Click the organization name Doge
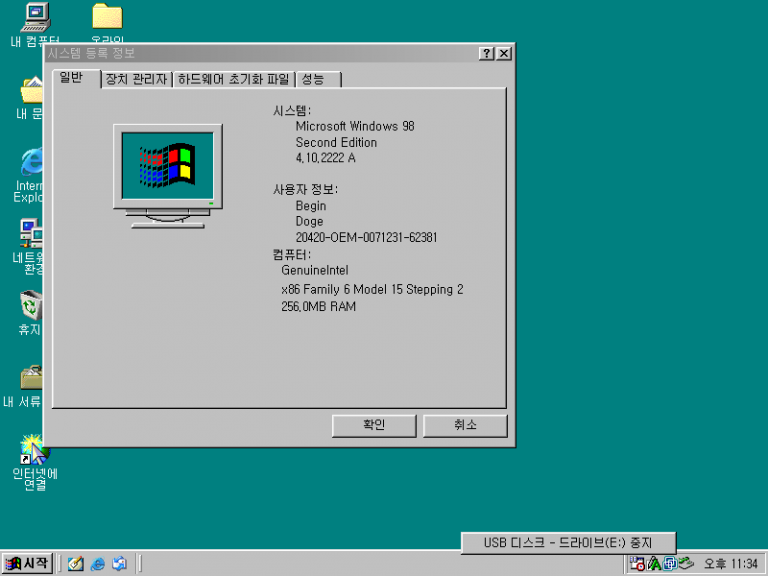 pos(310,221)
